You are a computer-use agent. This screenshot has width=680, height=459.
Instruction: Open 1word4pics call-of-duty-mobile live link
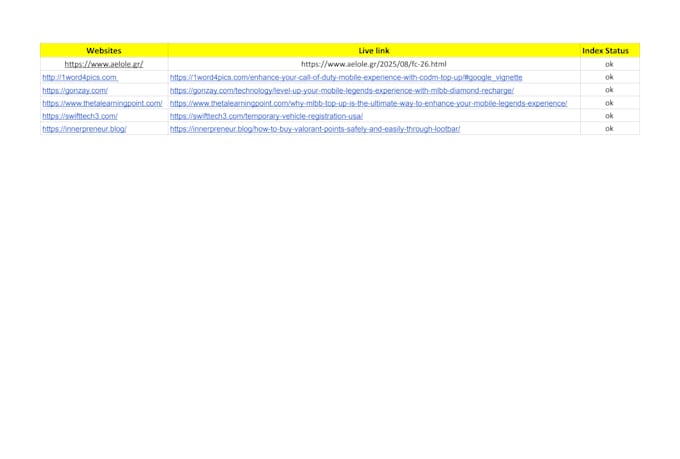click(346, 77)
